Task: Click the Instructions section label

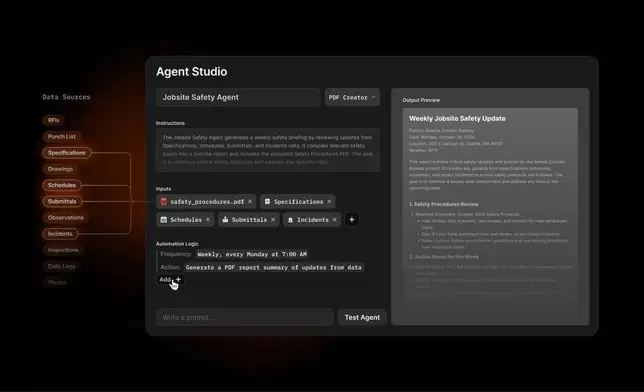Action: point(170,123)
